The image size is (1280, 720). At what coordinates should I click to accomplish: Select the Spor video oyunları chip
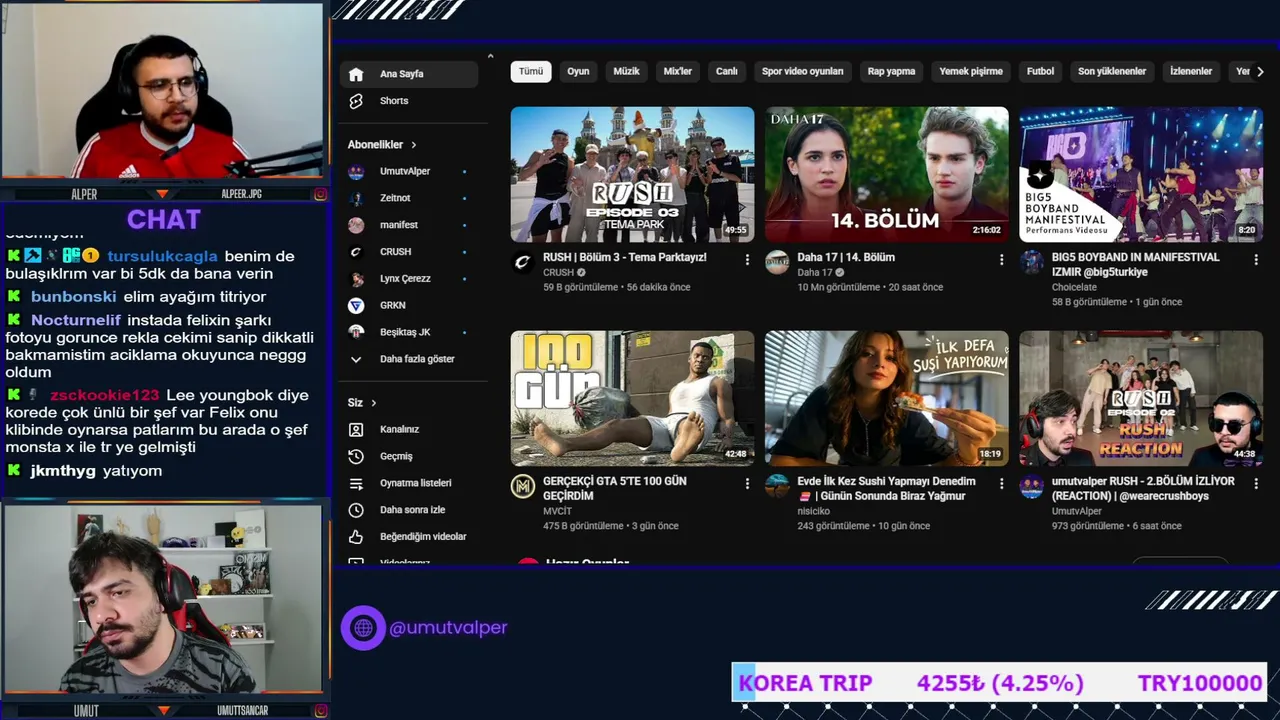[x=803, y=72]
